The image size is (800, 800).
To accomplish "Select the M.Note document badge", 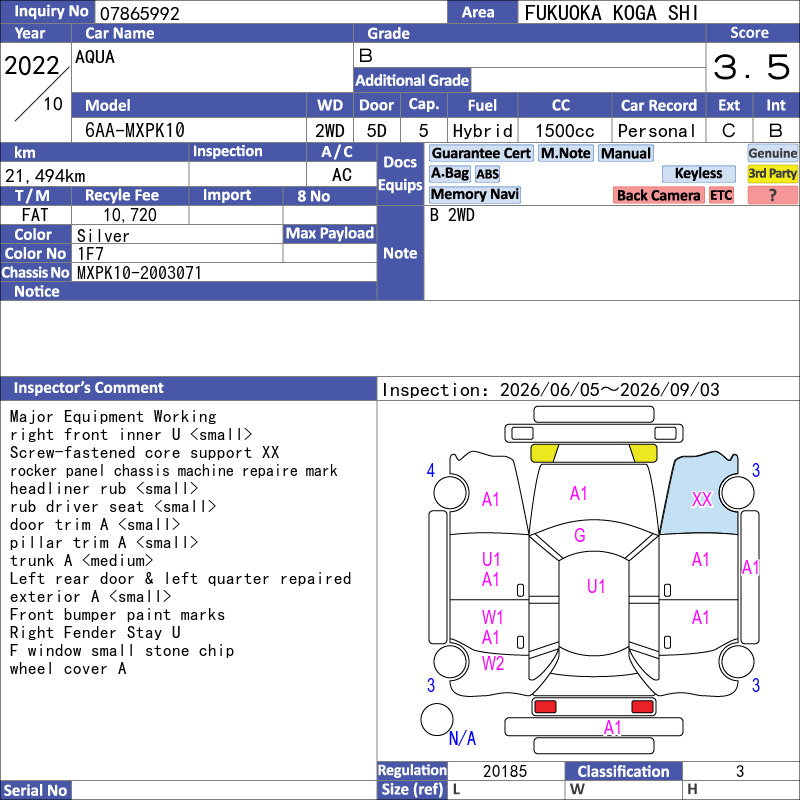I will 566,153.
